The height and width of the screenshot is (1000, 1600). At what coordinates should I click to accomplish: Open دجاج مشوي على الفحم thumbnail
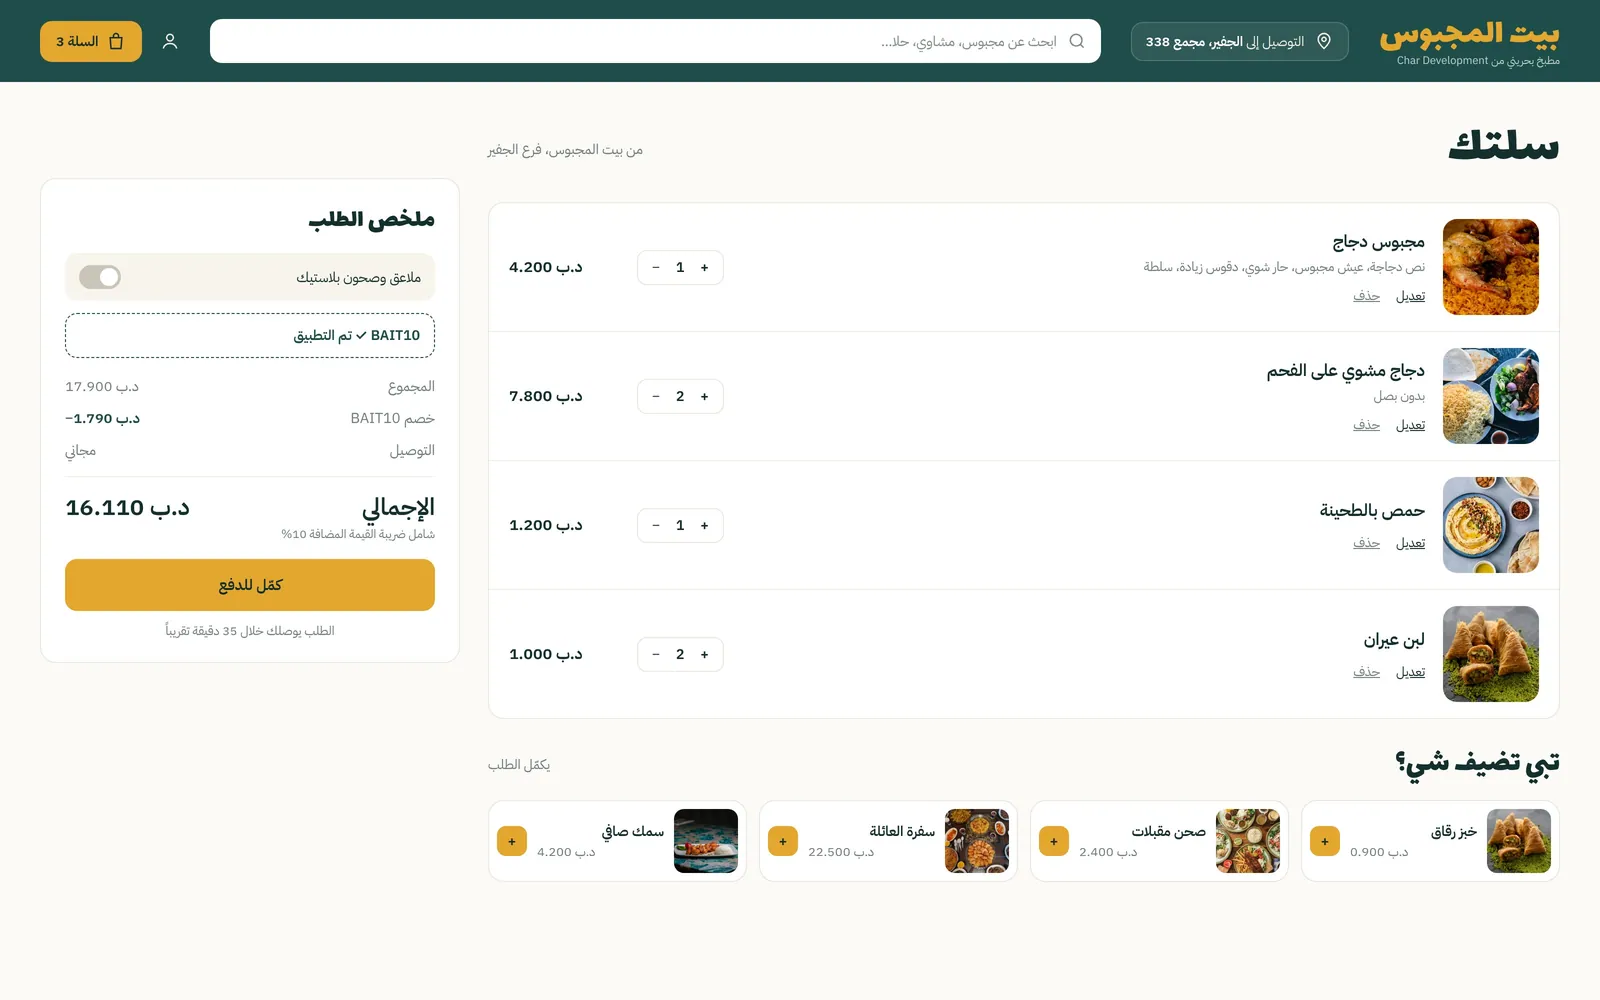[1491, 396]
